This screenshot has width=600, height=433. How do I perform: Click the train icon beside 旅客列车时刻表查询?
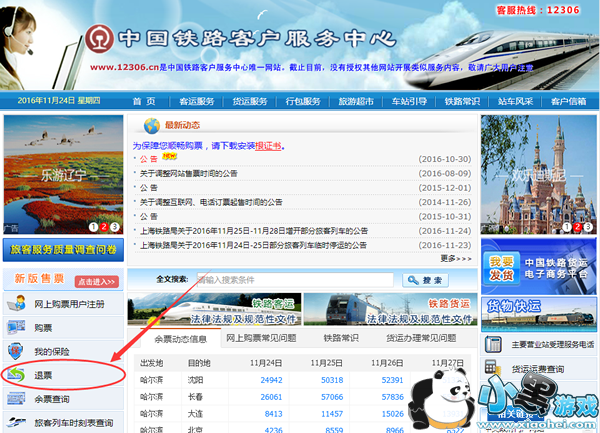coord(16,422)
